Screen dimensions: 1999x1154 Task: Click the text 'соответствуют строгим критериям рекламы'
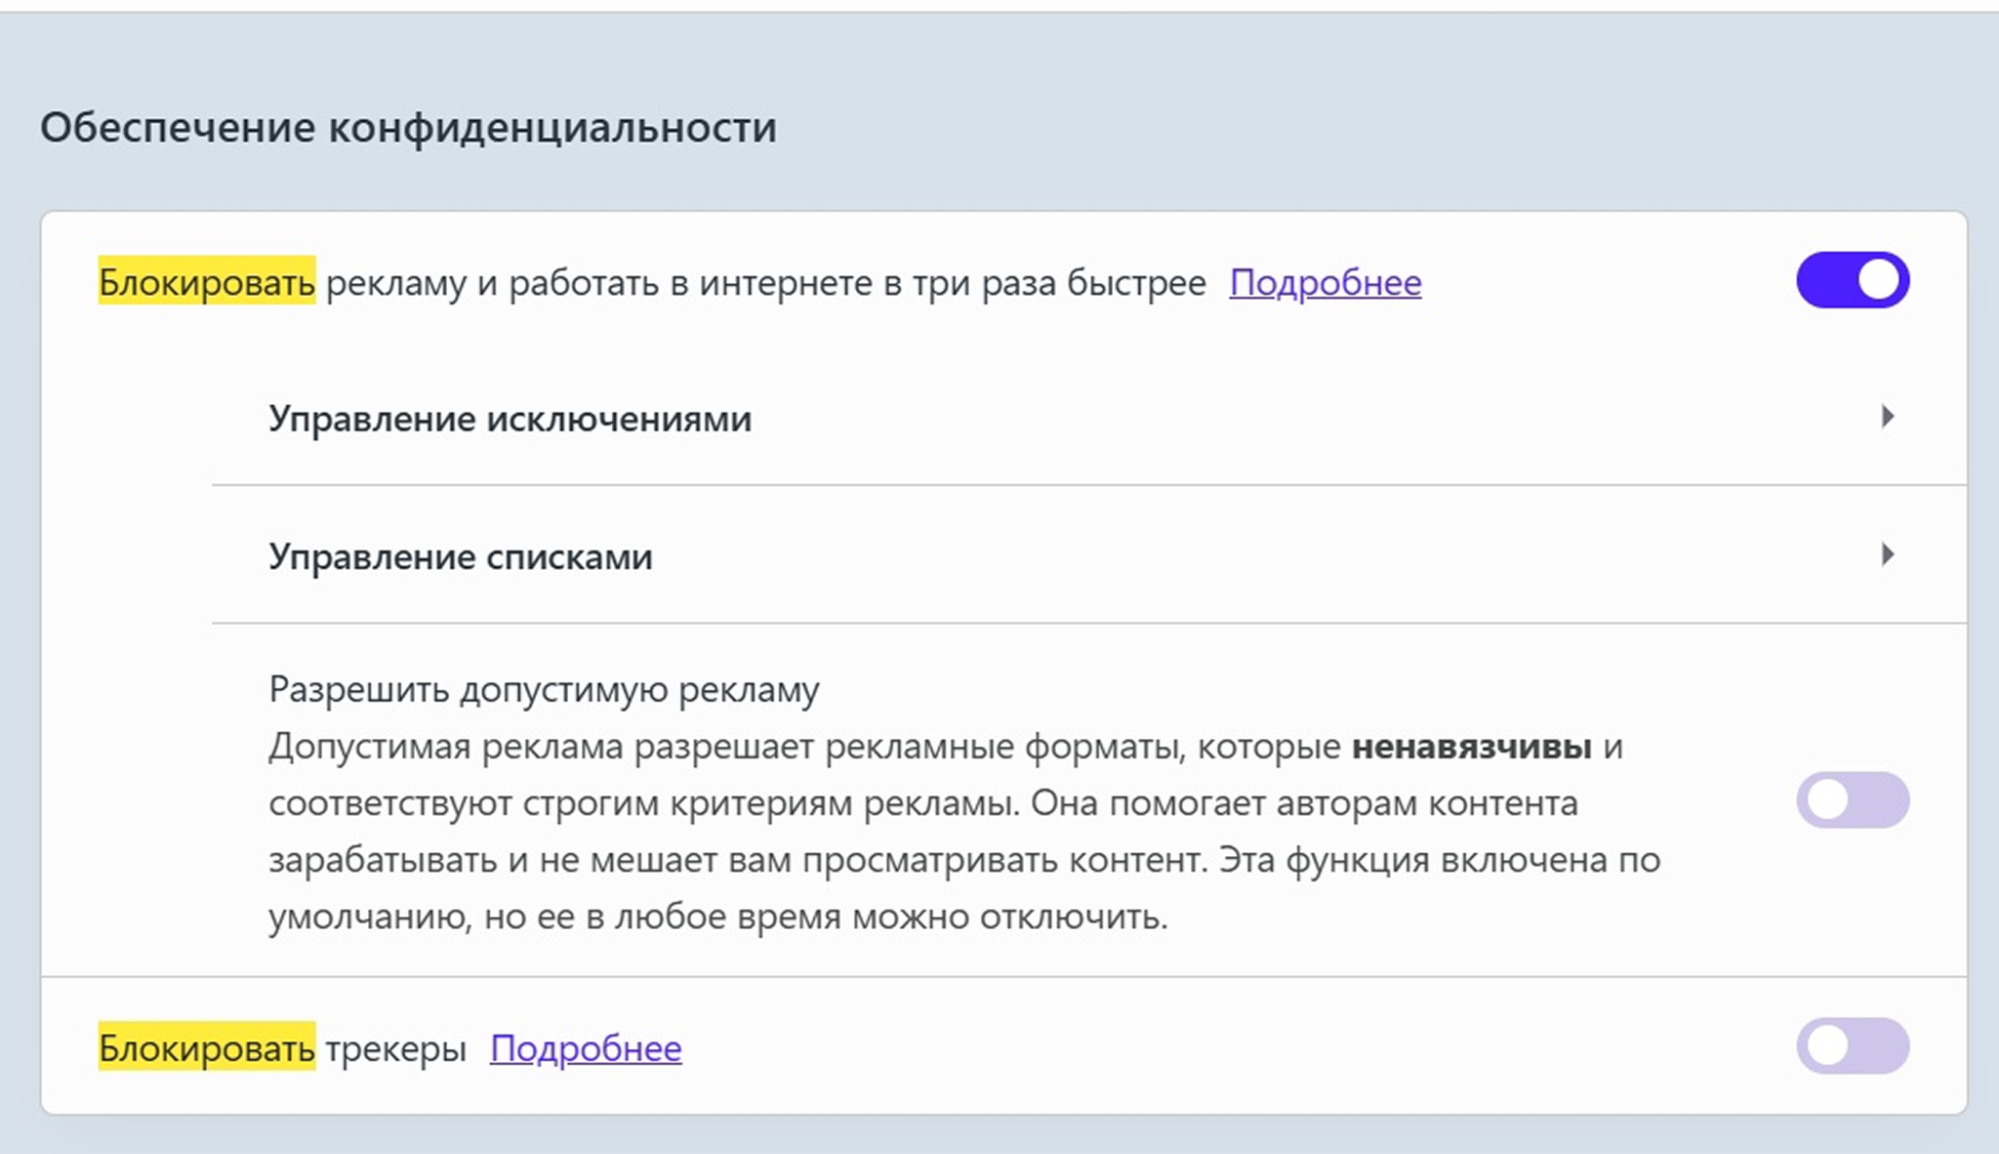point(643,803)
